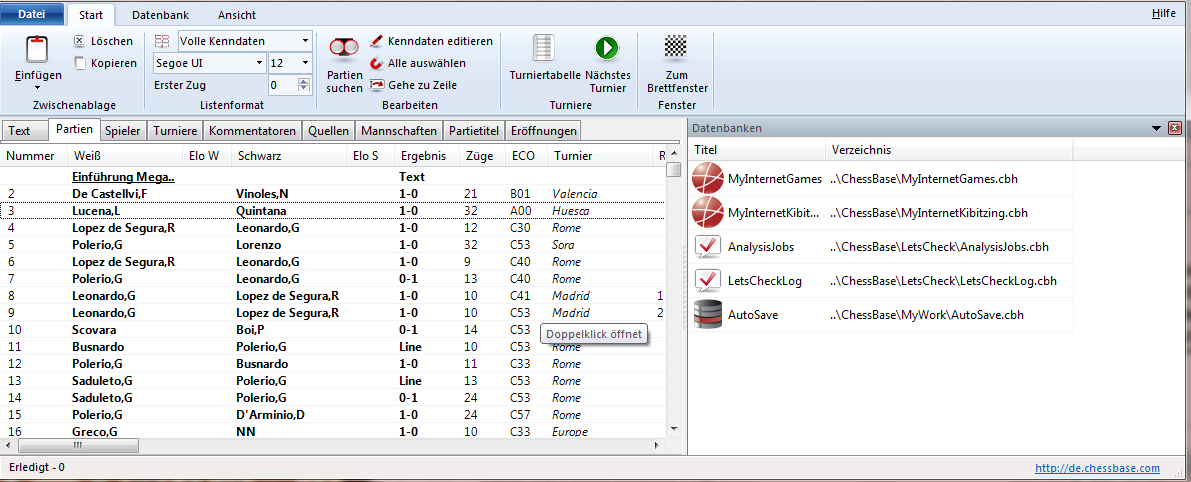Click the Löschen X box

pyautogui.click(x=79, y=41)
